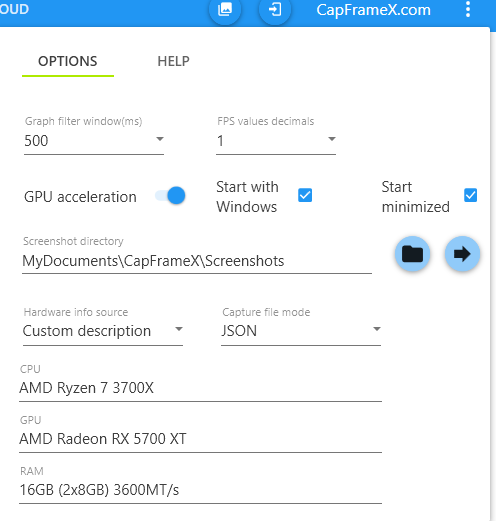This screenshot has width=496, height=521.
Task: Edit the GPU field showing AMD Radeon RX 5700 XT
Action: tap(200, 439)
